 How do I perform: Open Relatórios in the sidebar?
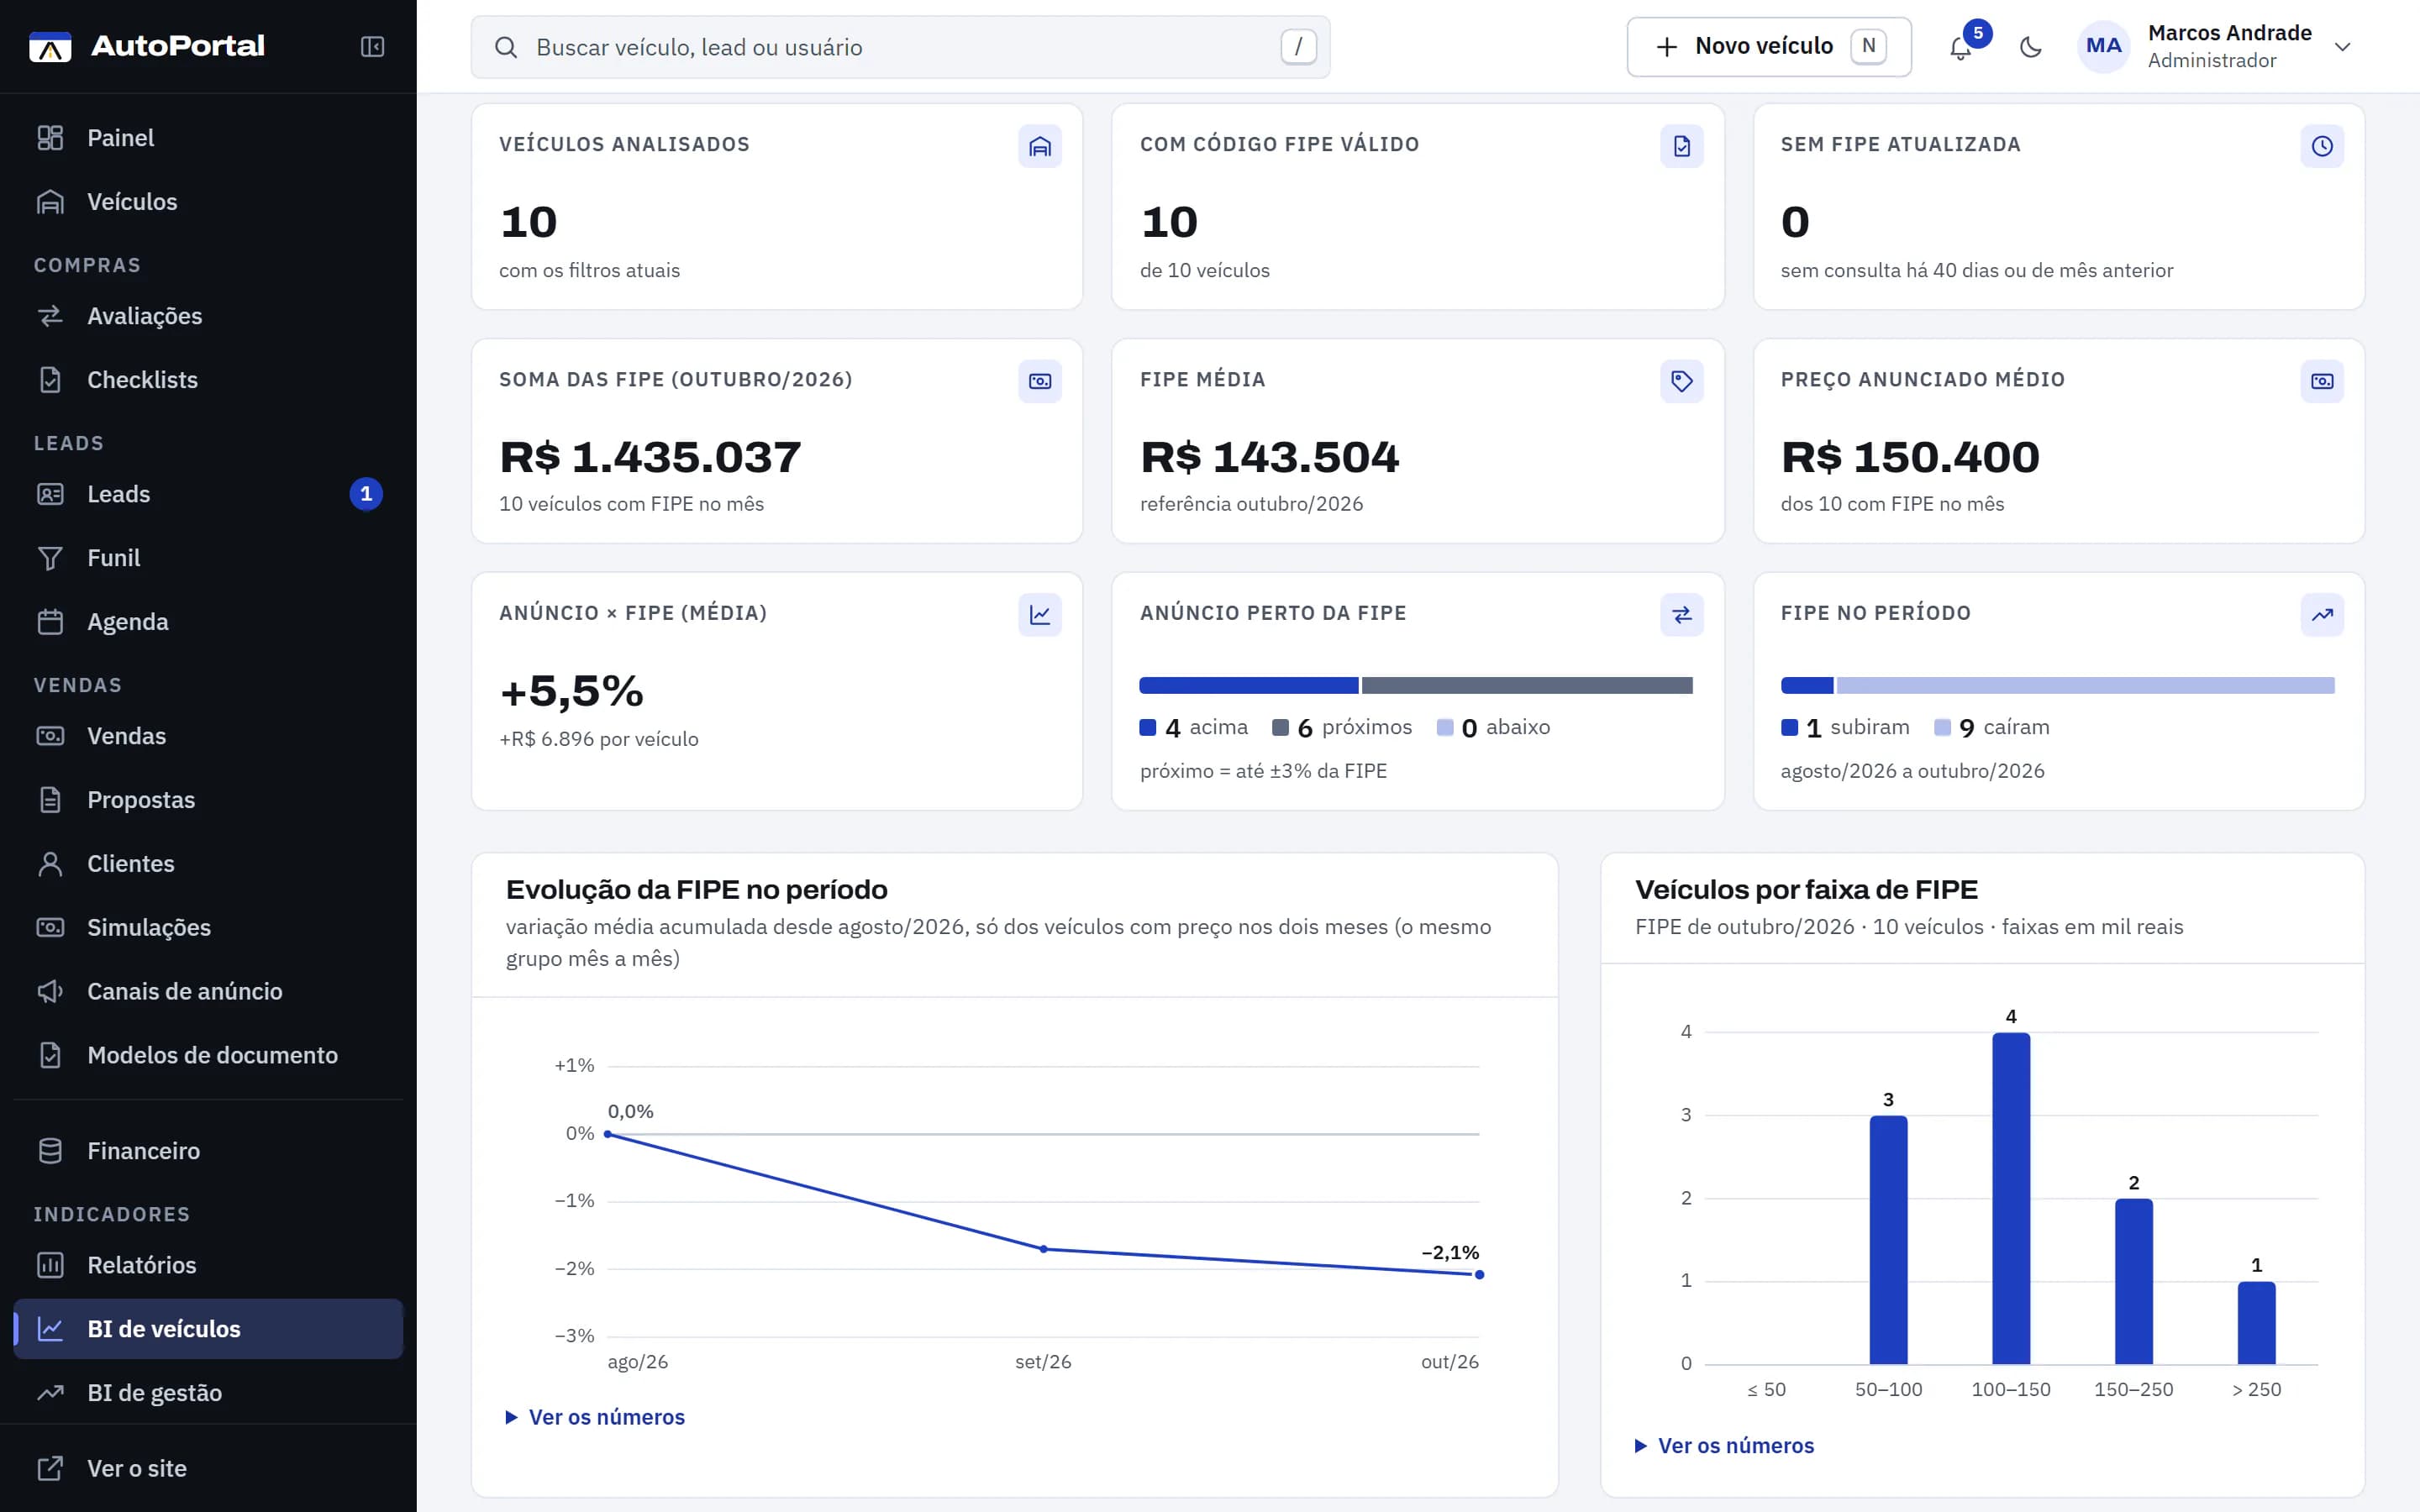tap(208, 1265)
